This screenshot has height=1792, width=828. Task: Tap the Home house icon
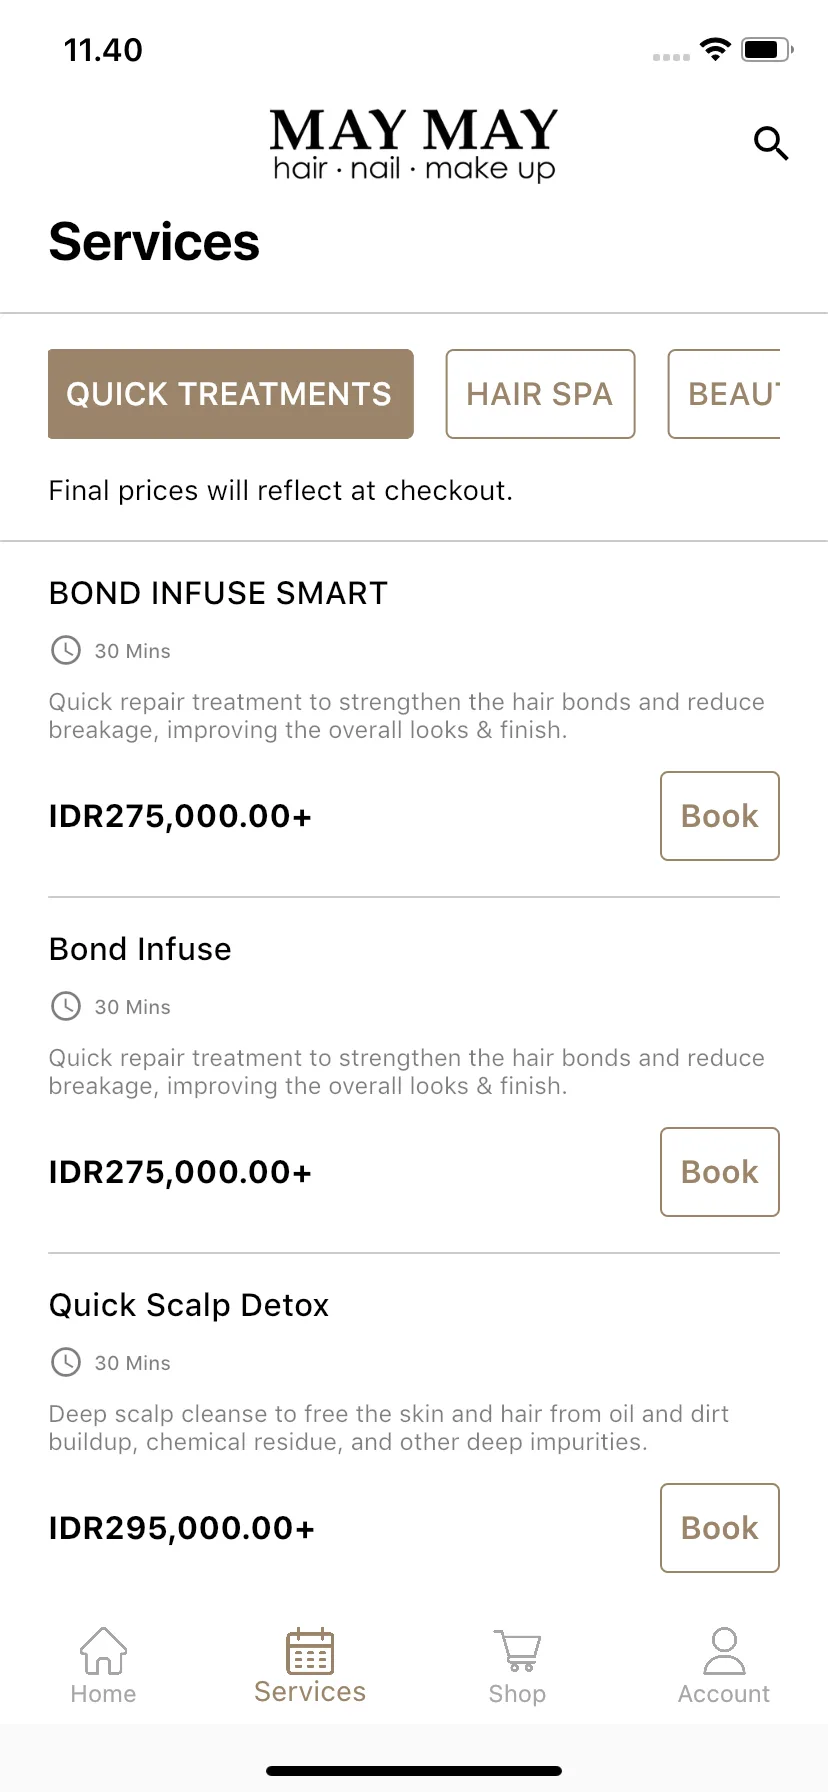click(103, 1651)
